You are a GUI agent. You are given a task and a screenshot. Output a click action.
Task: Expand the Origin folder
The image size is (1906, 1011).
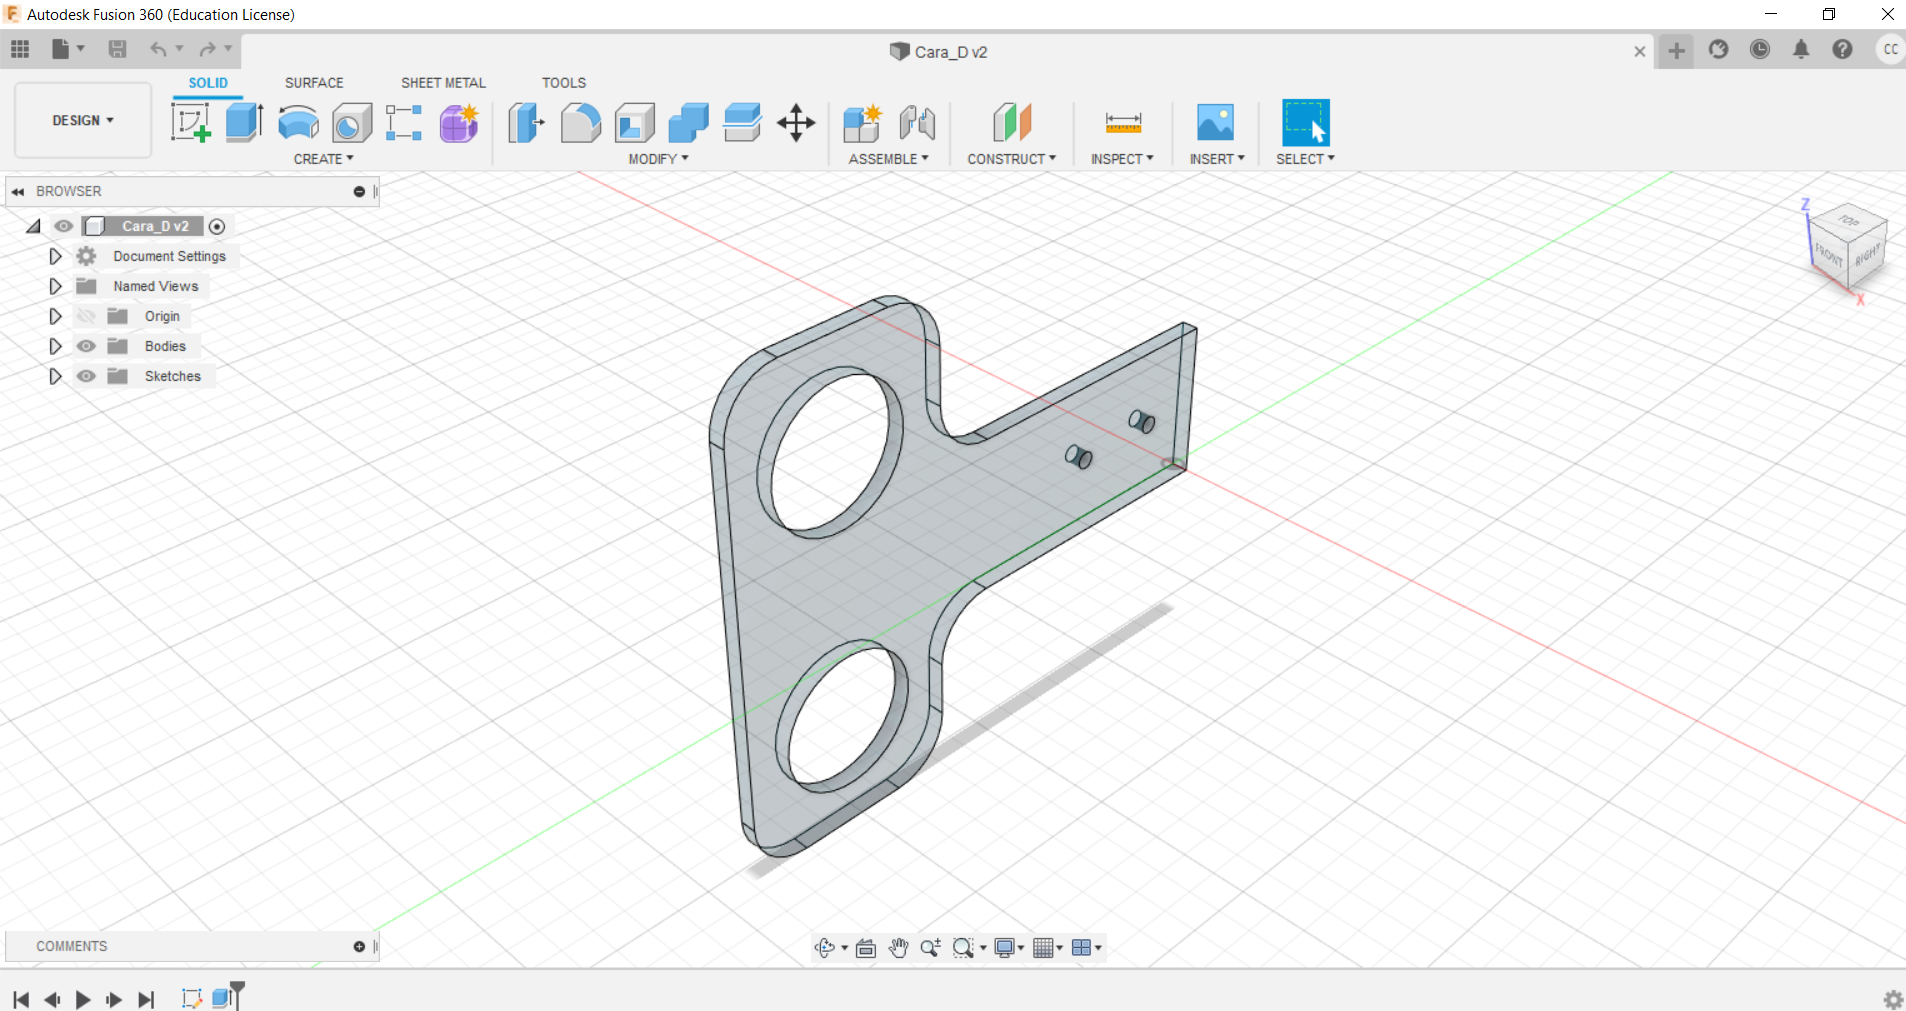(x=55, y=316)
